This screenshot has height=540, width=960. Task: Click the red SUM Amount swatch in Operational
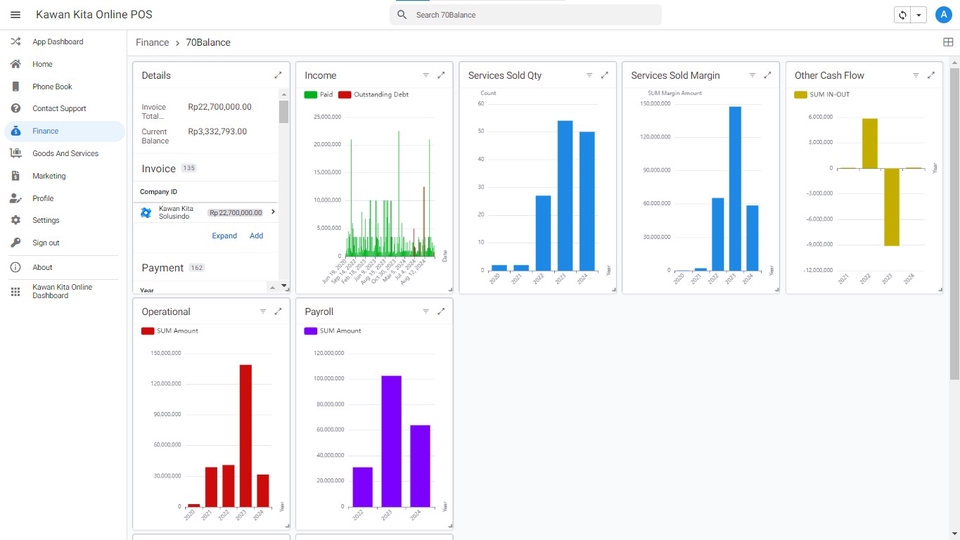[148, 331]
